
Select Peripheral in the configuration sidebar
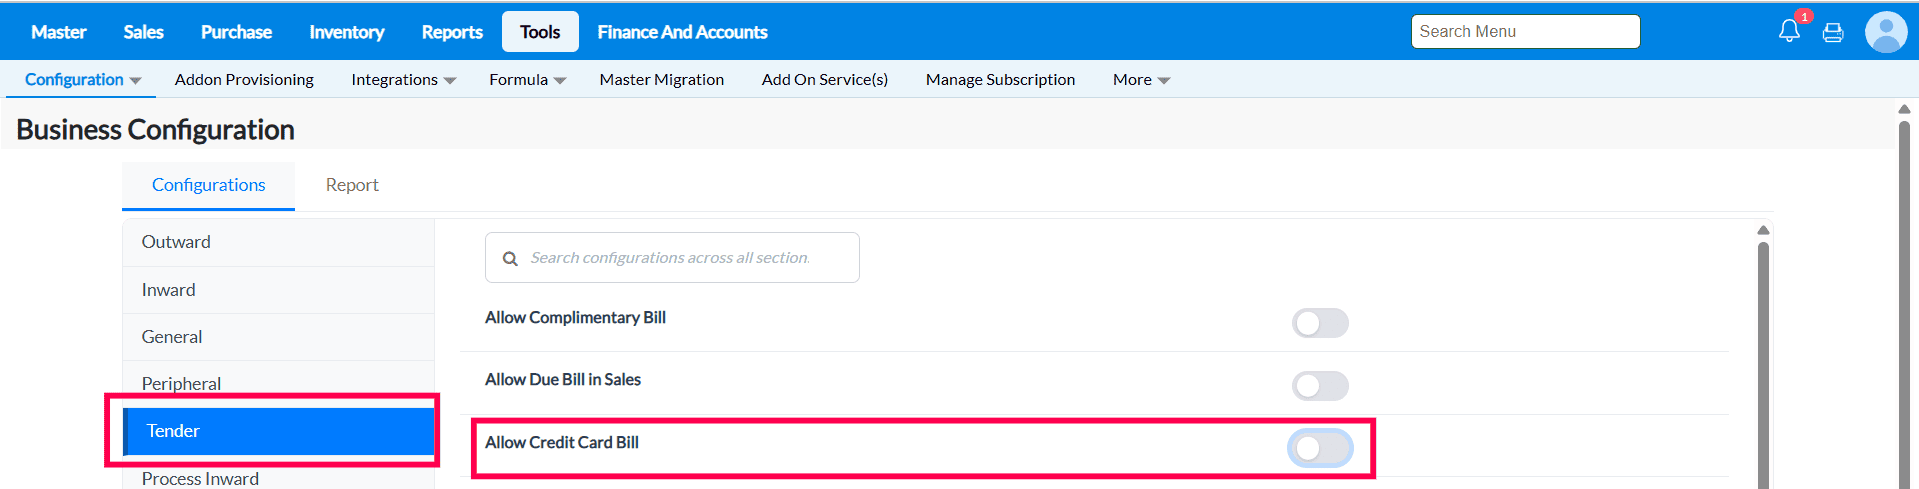[x=181, y=383]
